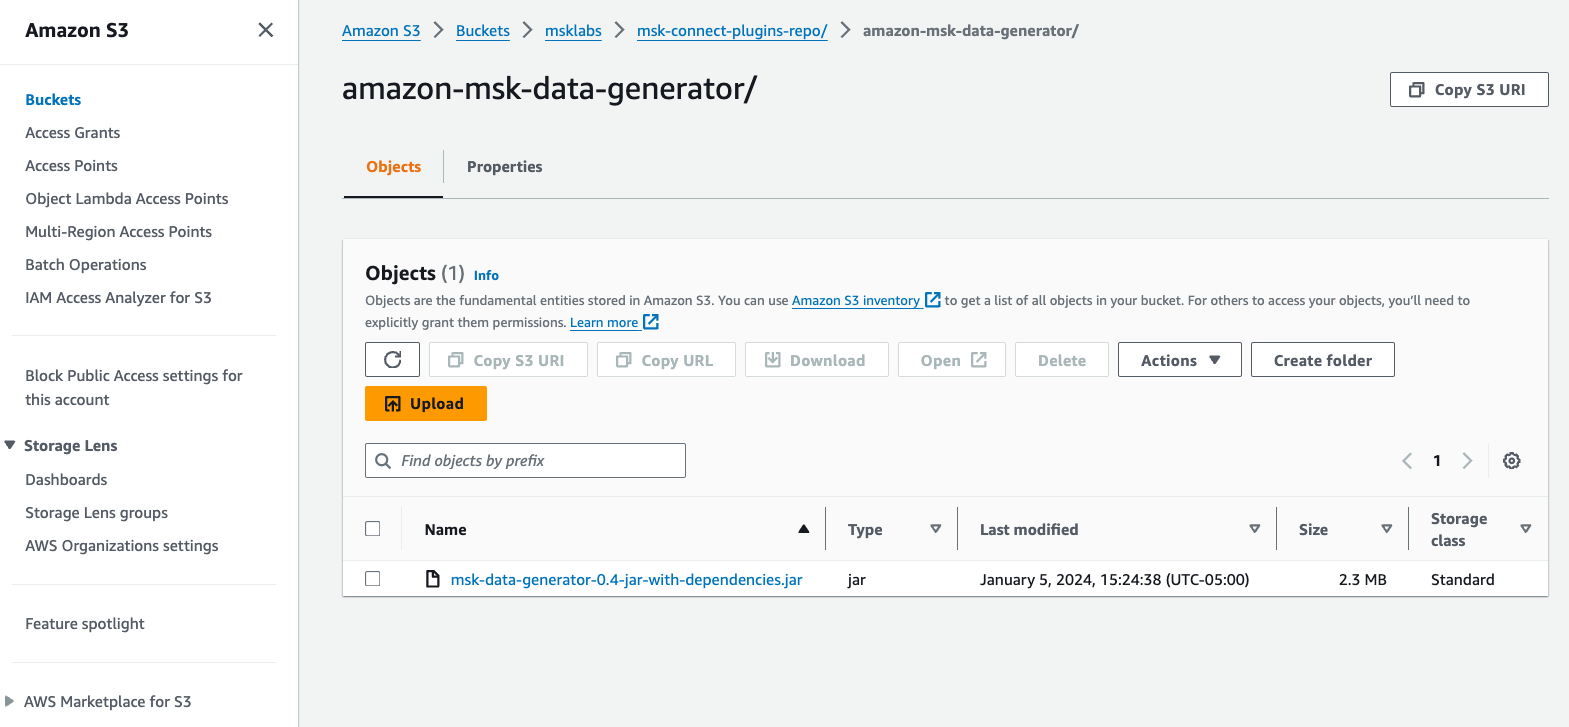
Task: Open Storage Lens Dashboards
Action: pos(66,480)
